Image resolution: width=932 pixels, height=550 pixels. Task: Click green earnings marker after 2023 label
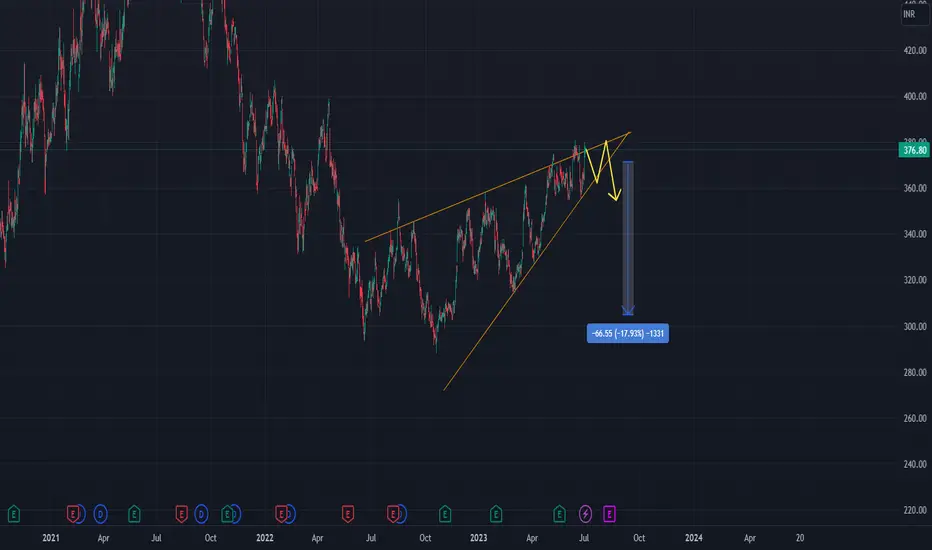[496, 514]
